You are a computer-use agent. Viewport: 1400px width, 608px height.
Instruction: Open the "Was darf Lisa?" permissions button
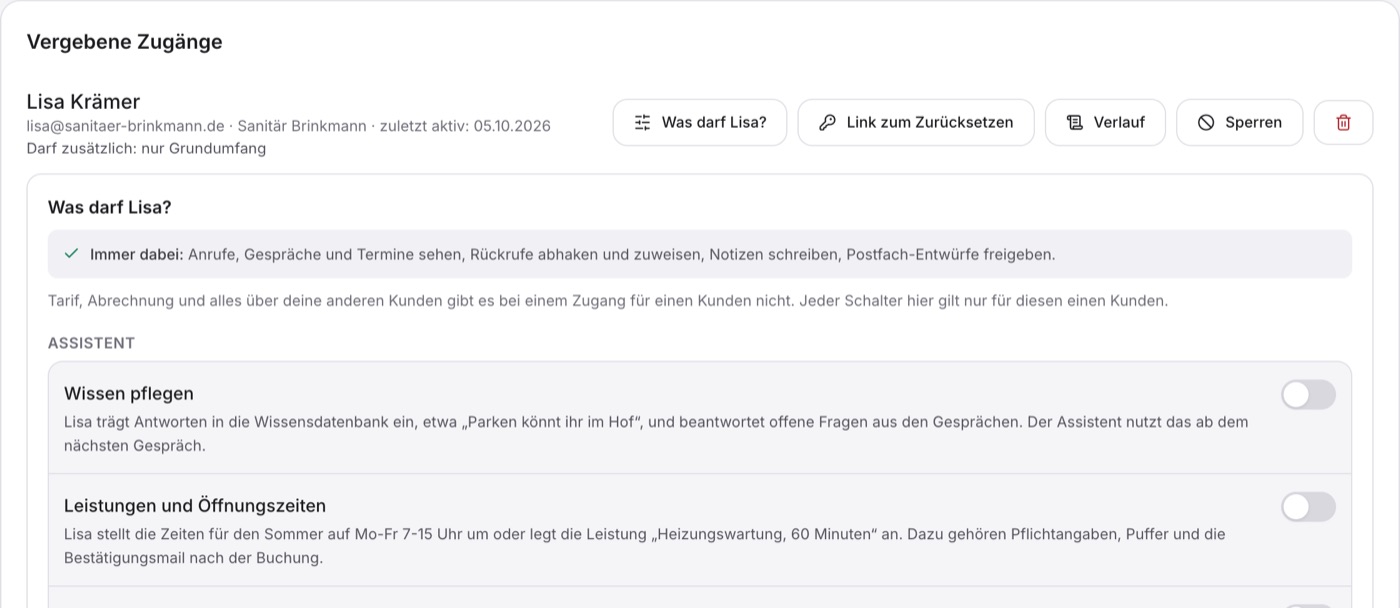coord(700,122)
